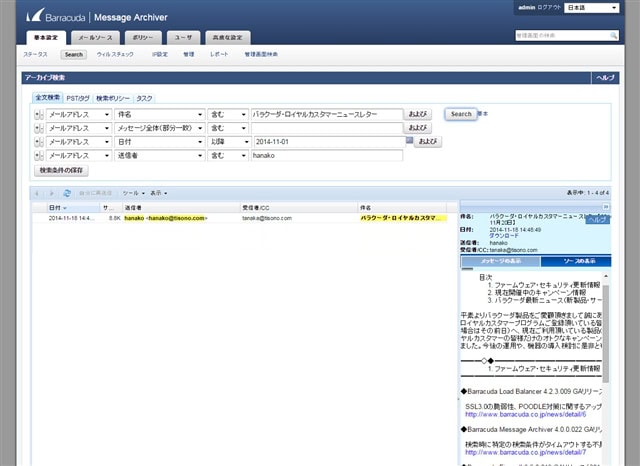
Task: Go to next results page arrow
Action: pyautogui.click(x=51, y=193)
